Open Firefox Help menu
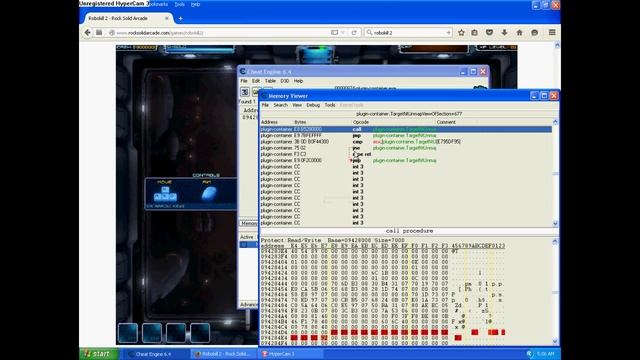This screenshot has width=640, height=360. coord(196,4)
